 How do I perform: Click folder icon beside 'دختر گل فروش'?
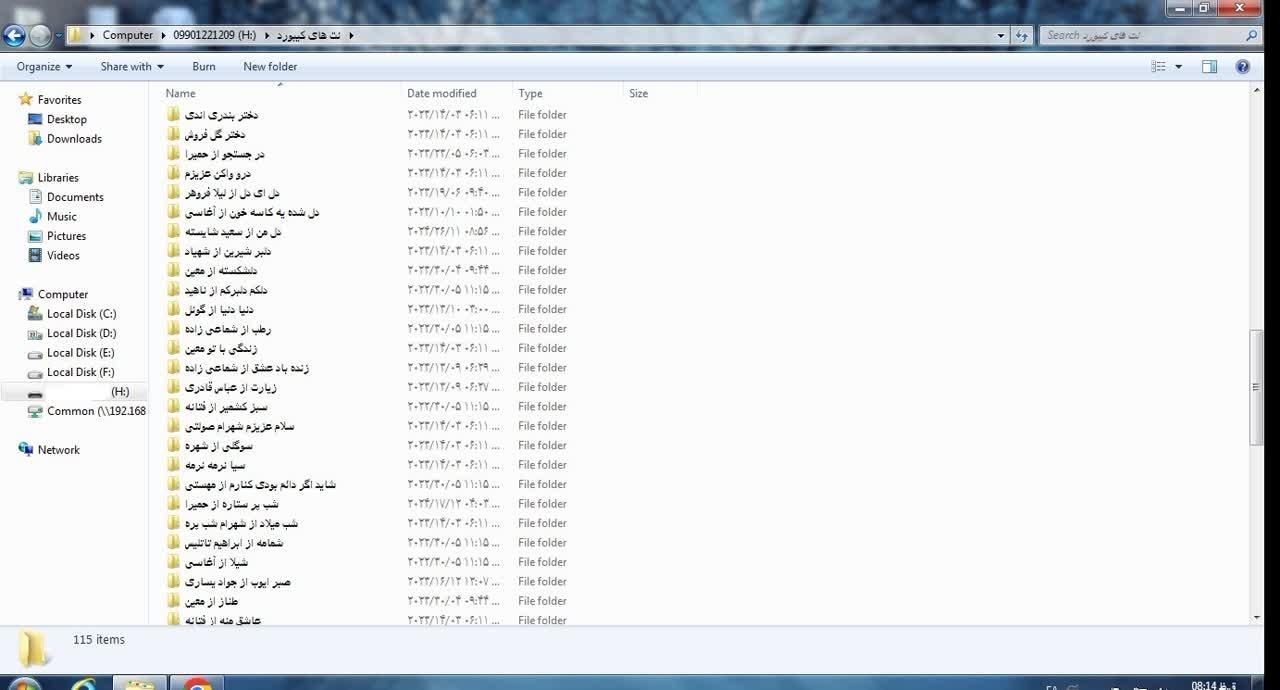click(x=173, y=134)
